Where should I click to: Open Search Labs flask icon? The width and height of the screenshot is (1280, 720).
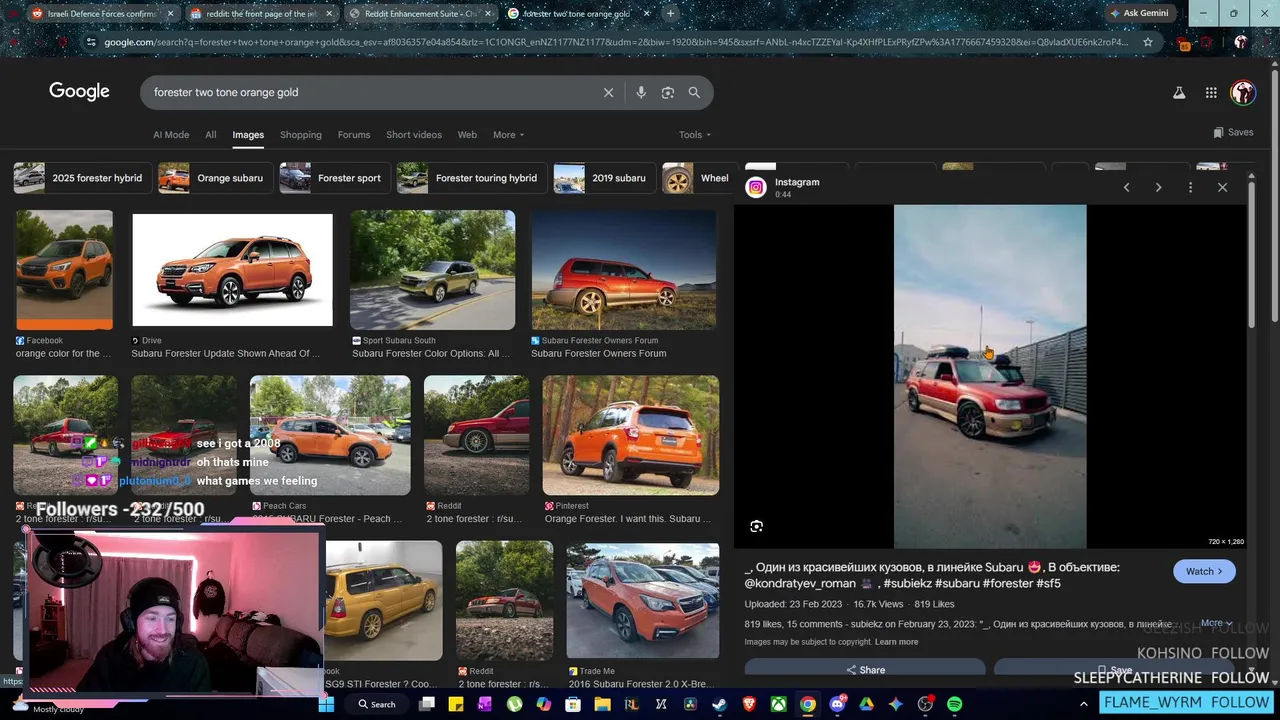pyautogui.click(x=1179, y=92)
